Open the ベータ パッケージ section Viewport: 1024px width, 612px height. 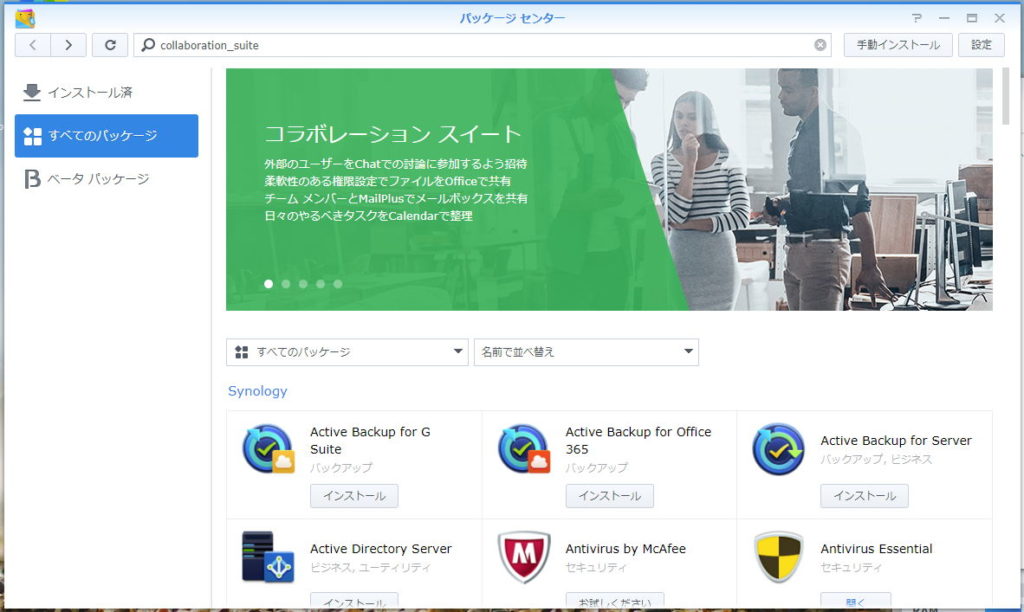[x=106, y=179]
